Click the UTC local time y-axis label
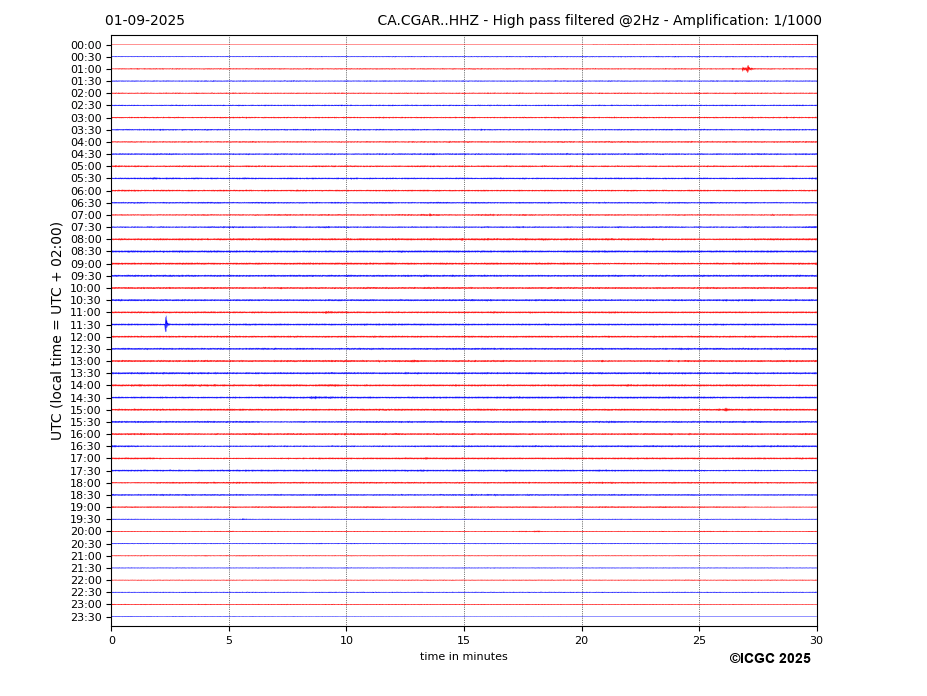This screenshot has height=696, width=927. tap(56, 331)
